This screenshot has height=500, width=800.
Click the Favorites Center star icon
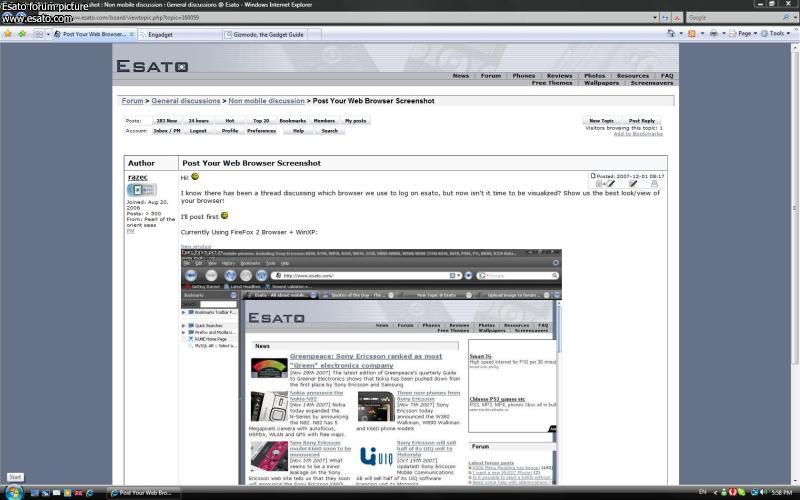pos(8,34)
